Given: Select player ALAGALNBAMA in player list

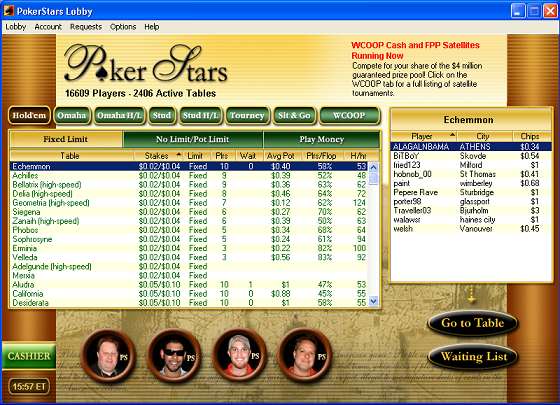Looking at the screenshot, I should coord(471,146).
